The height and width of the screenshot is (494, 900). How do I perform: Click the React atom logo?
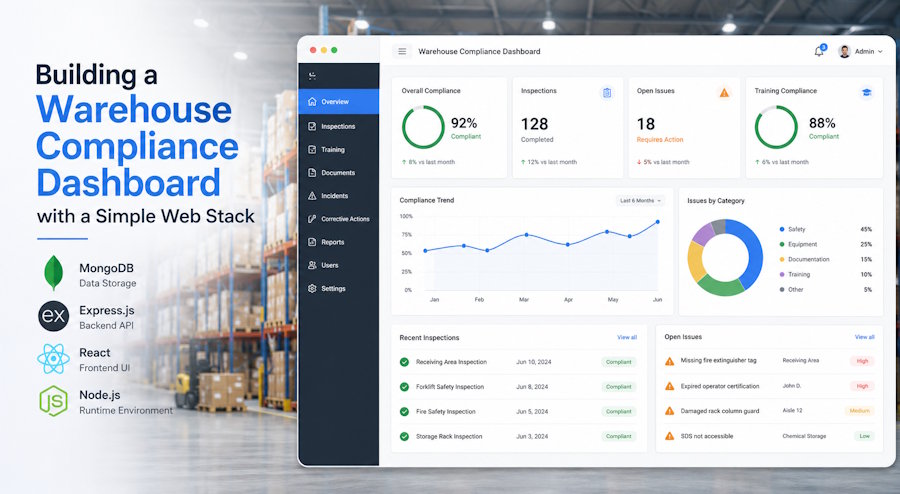point(53,359)
